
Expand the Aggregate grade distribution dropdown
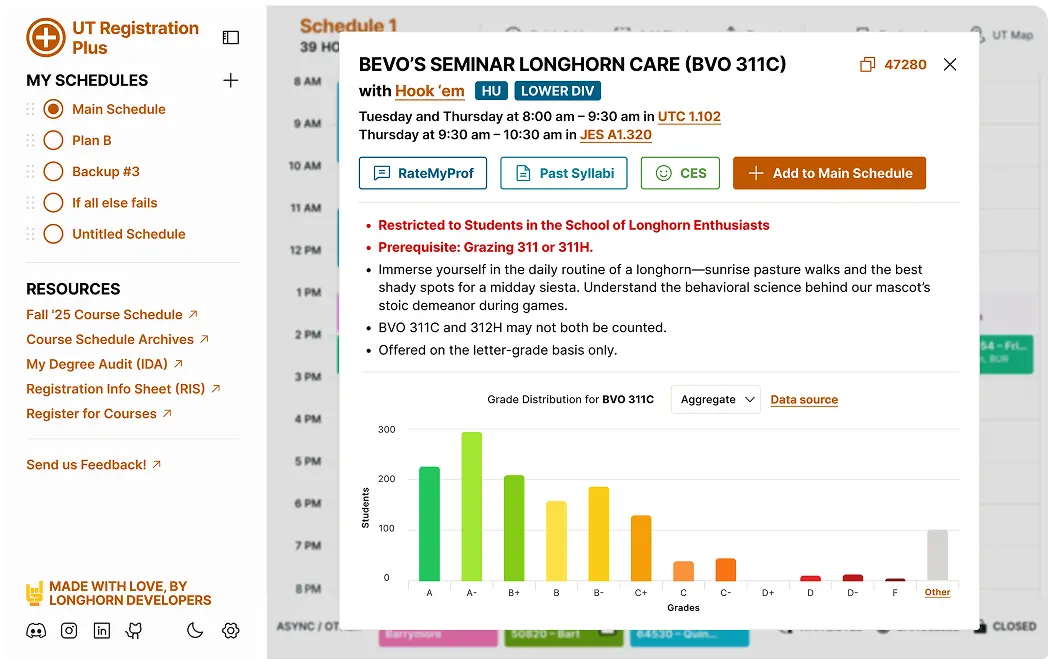tap(715, 399)
